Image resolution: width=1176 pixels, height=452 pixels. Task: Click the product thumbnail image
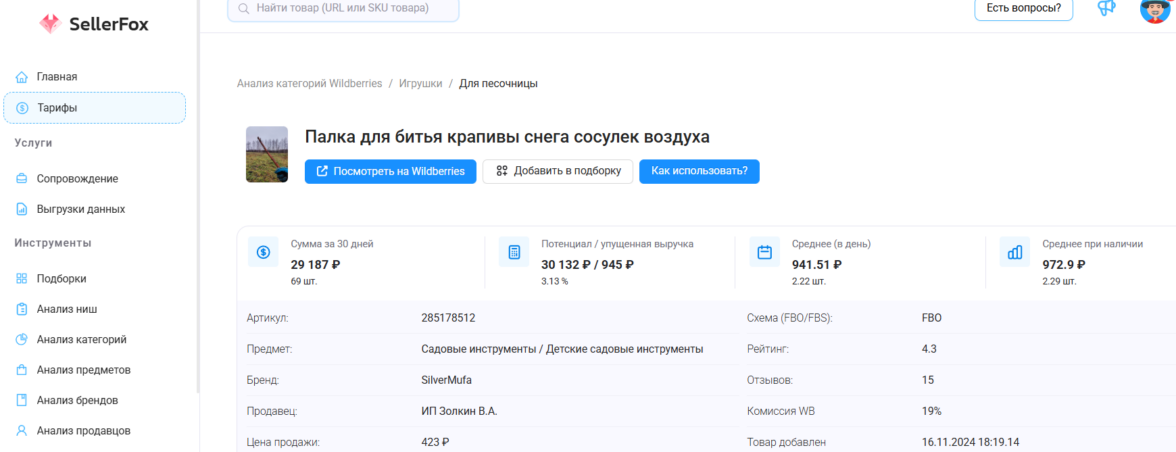(267, 154)
